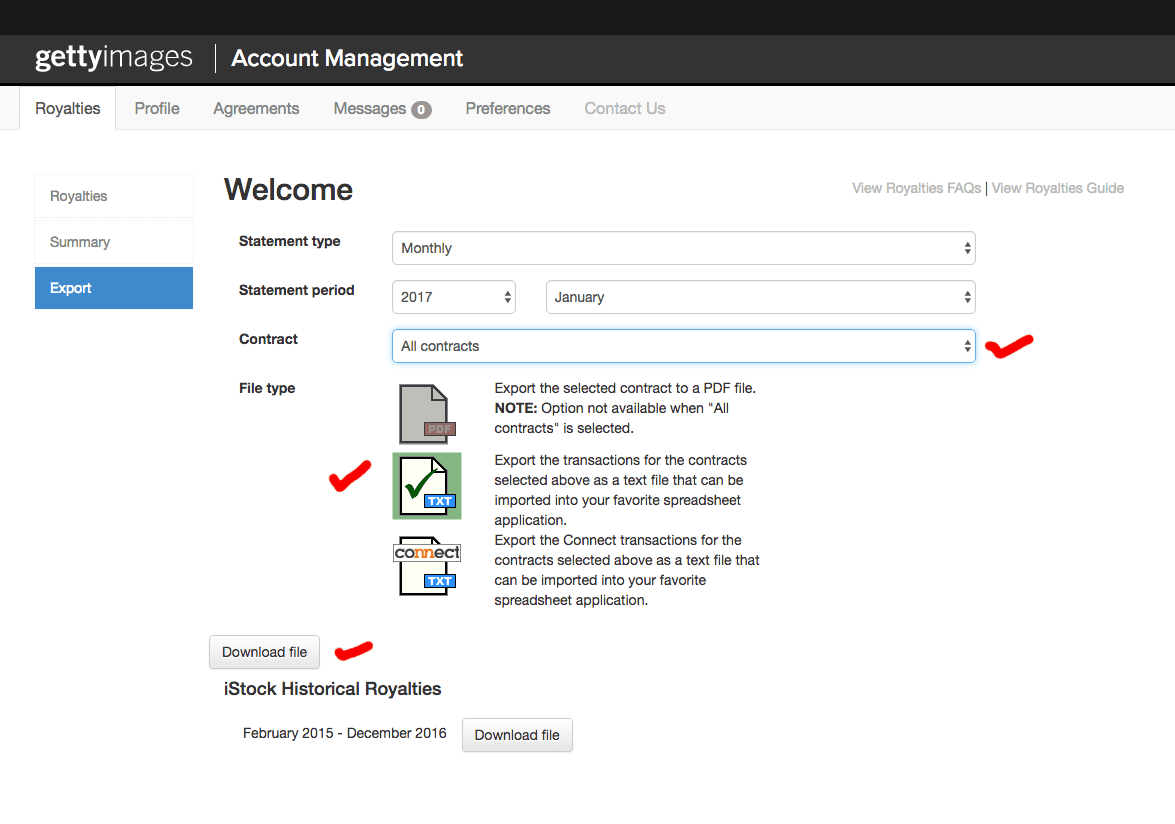Select the PDF file type icon
The height and width of the screenshot is (824, 1175).
[427, 414]
